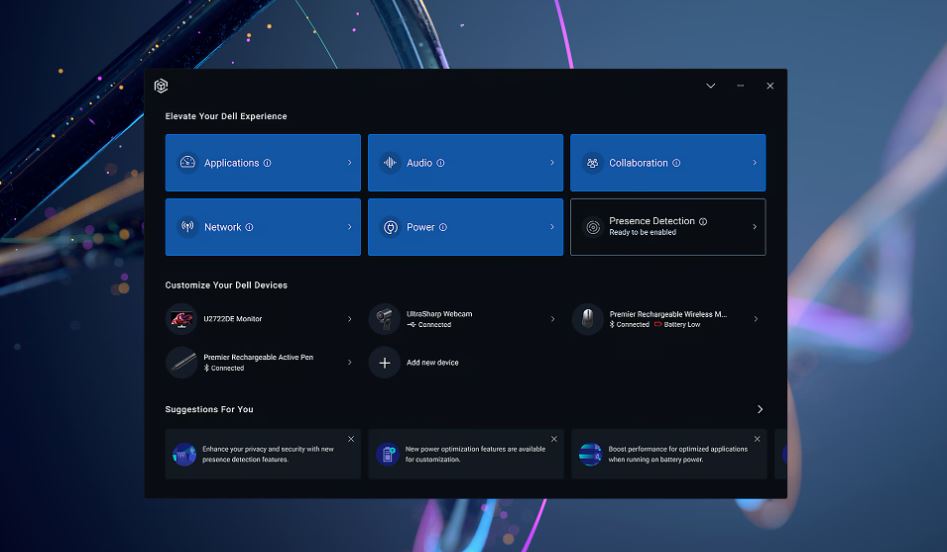Click the Collaboration people icon

pyautogui.click(x=592, y=163)
